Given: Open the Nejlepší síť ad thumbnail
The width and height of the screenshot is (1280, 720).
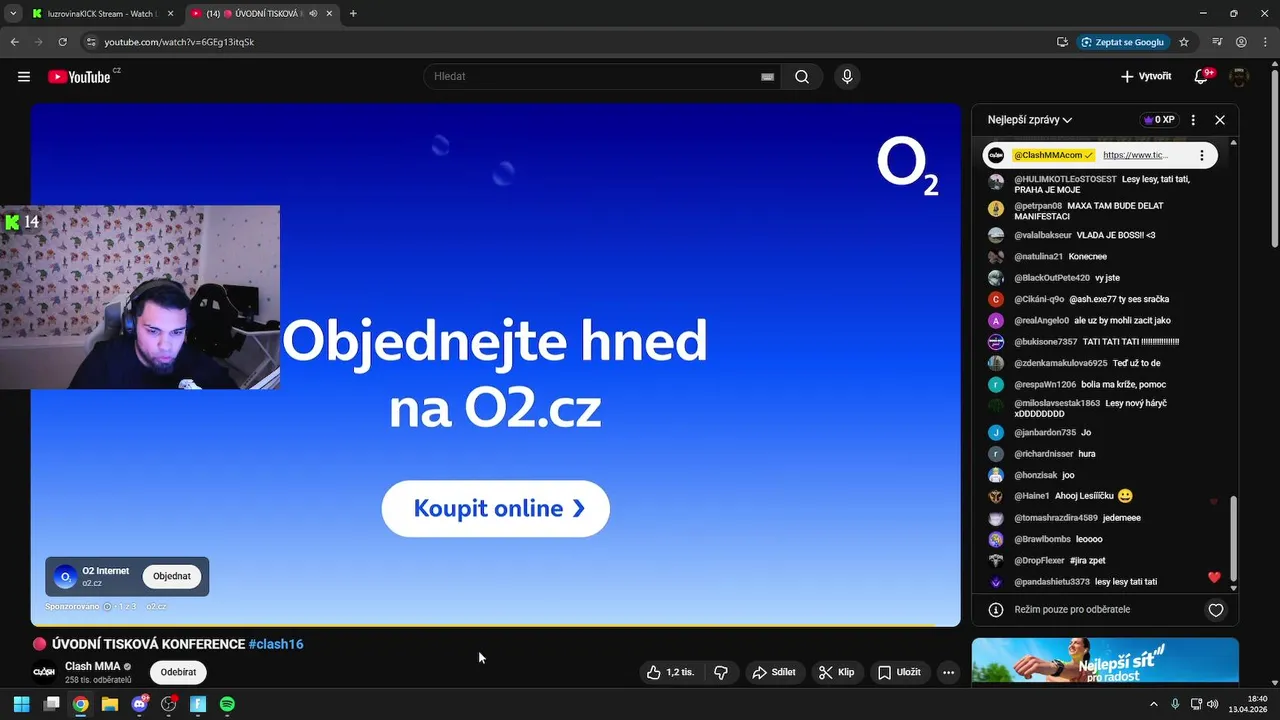Looking at the screenshot, I should 1105,662.
